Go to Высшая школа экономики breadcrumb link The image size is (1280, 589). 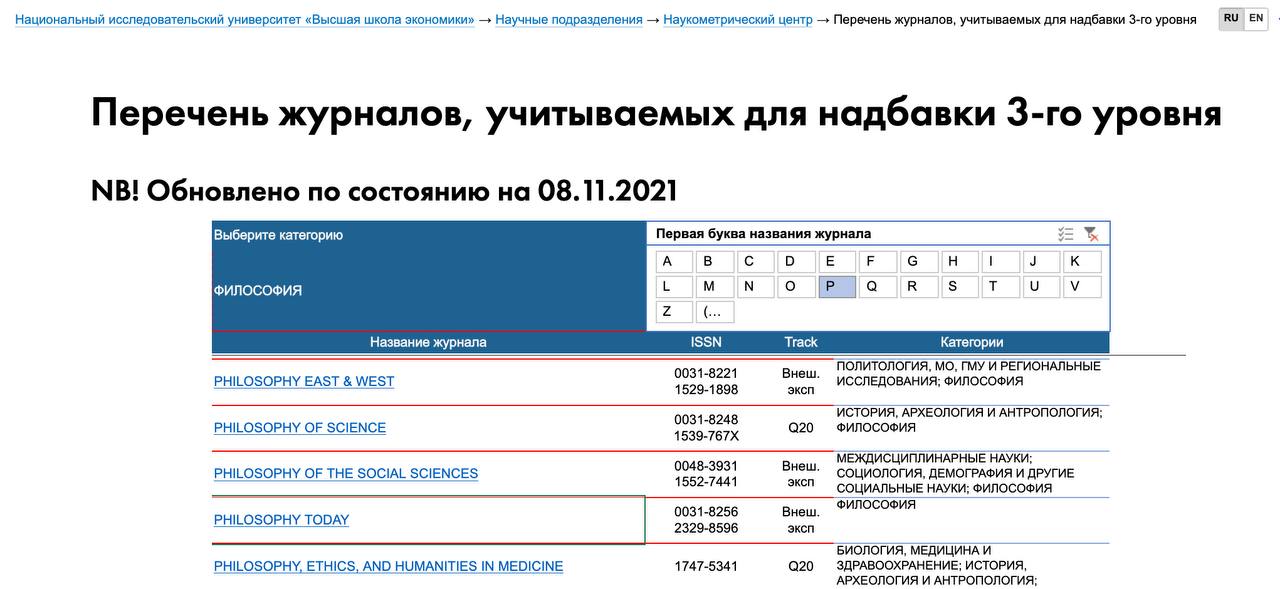[x=245, y=20]
